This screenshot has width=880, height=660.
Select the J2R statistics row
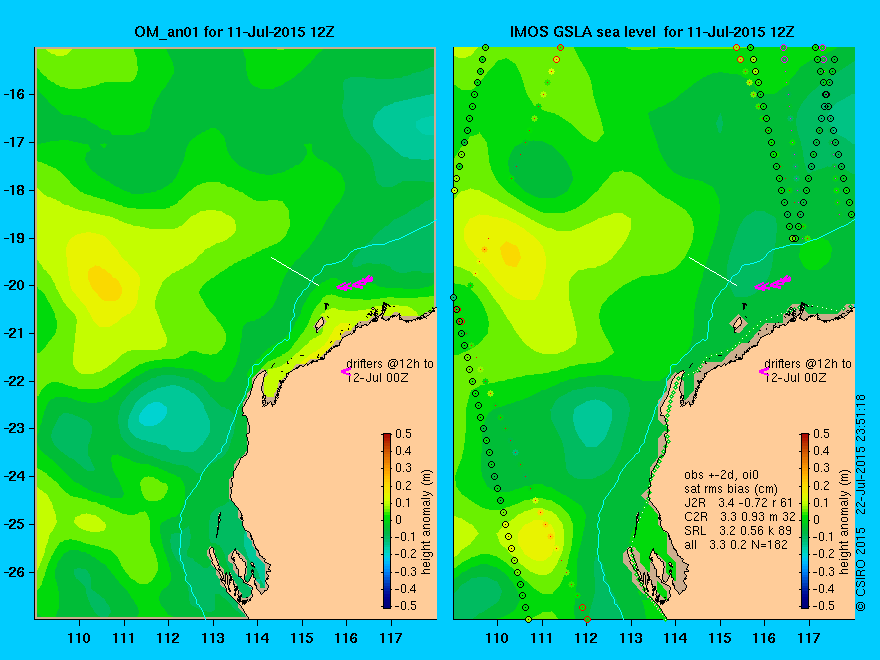coord(739,502)
